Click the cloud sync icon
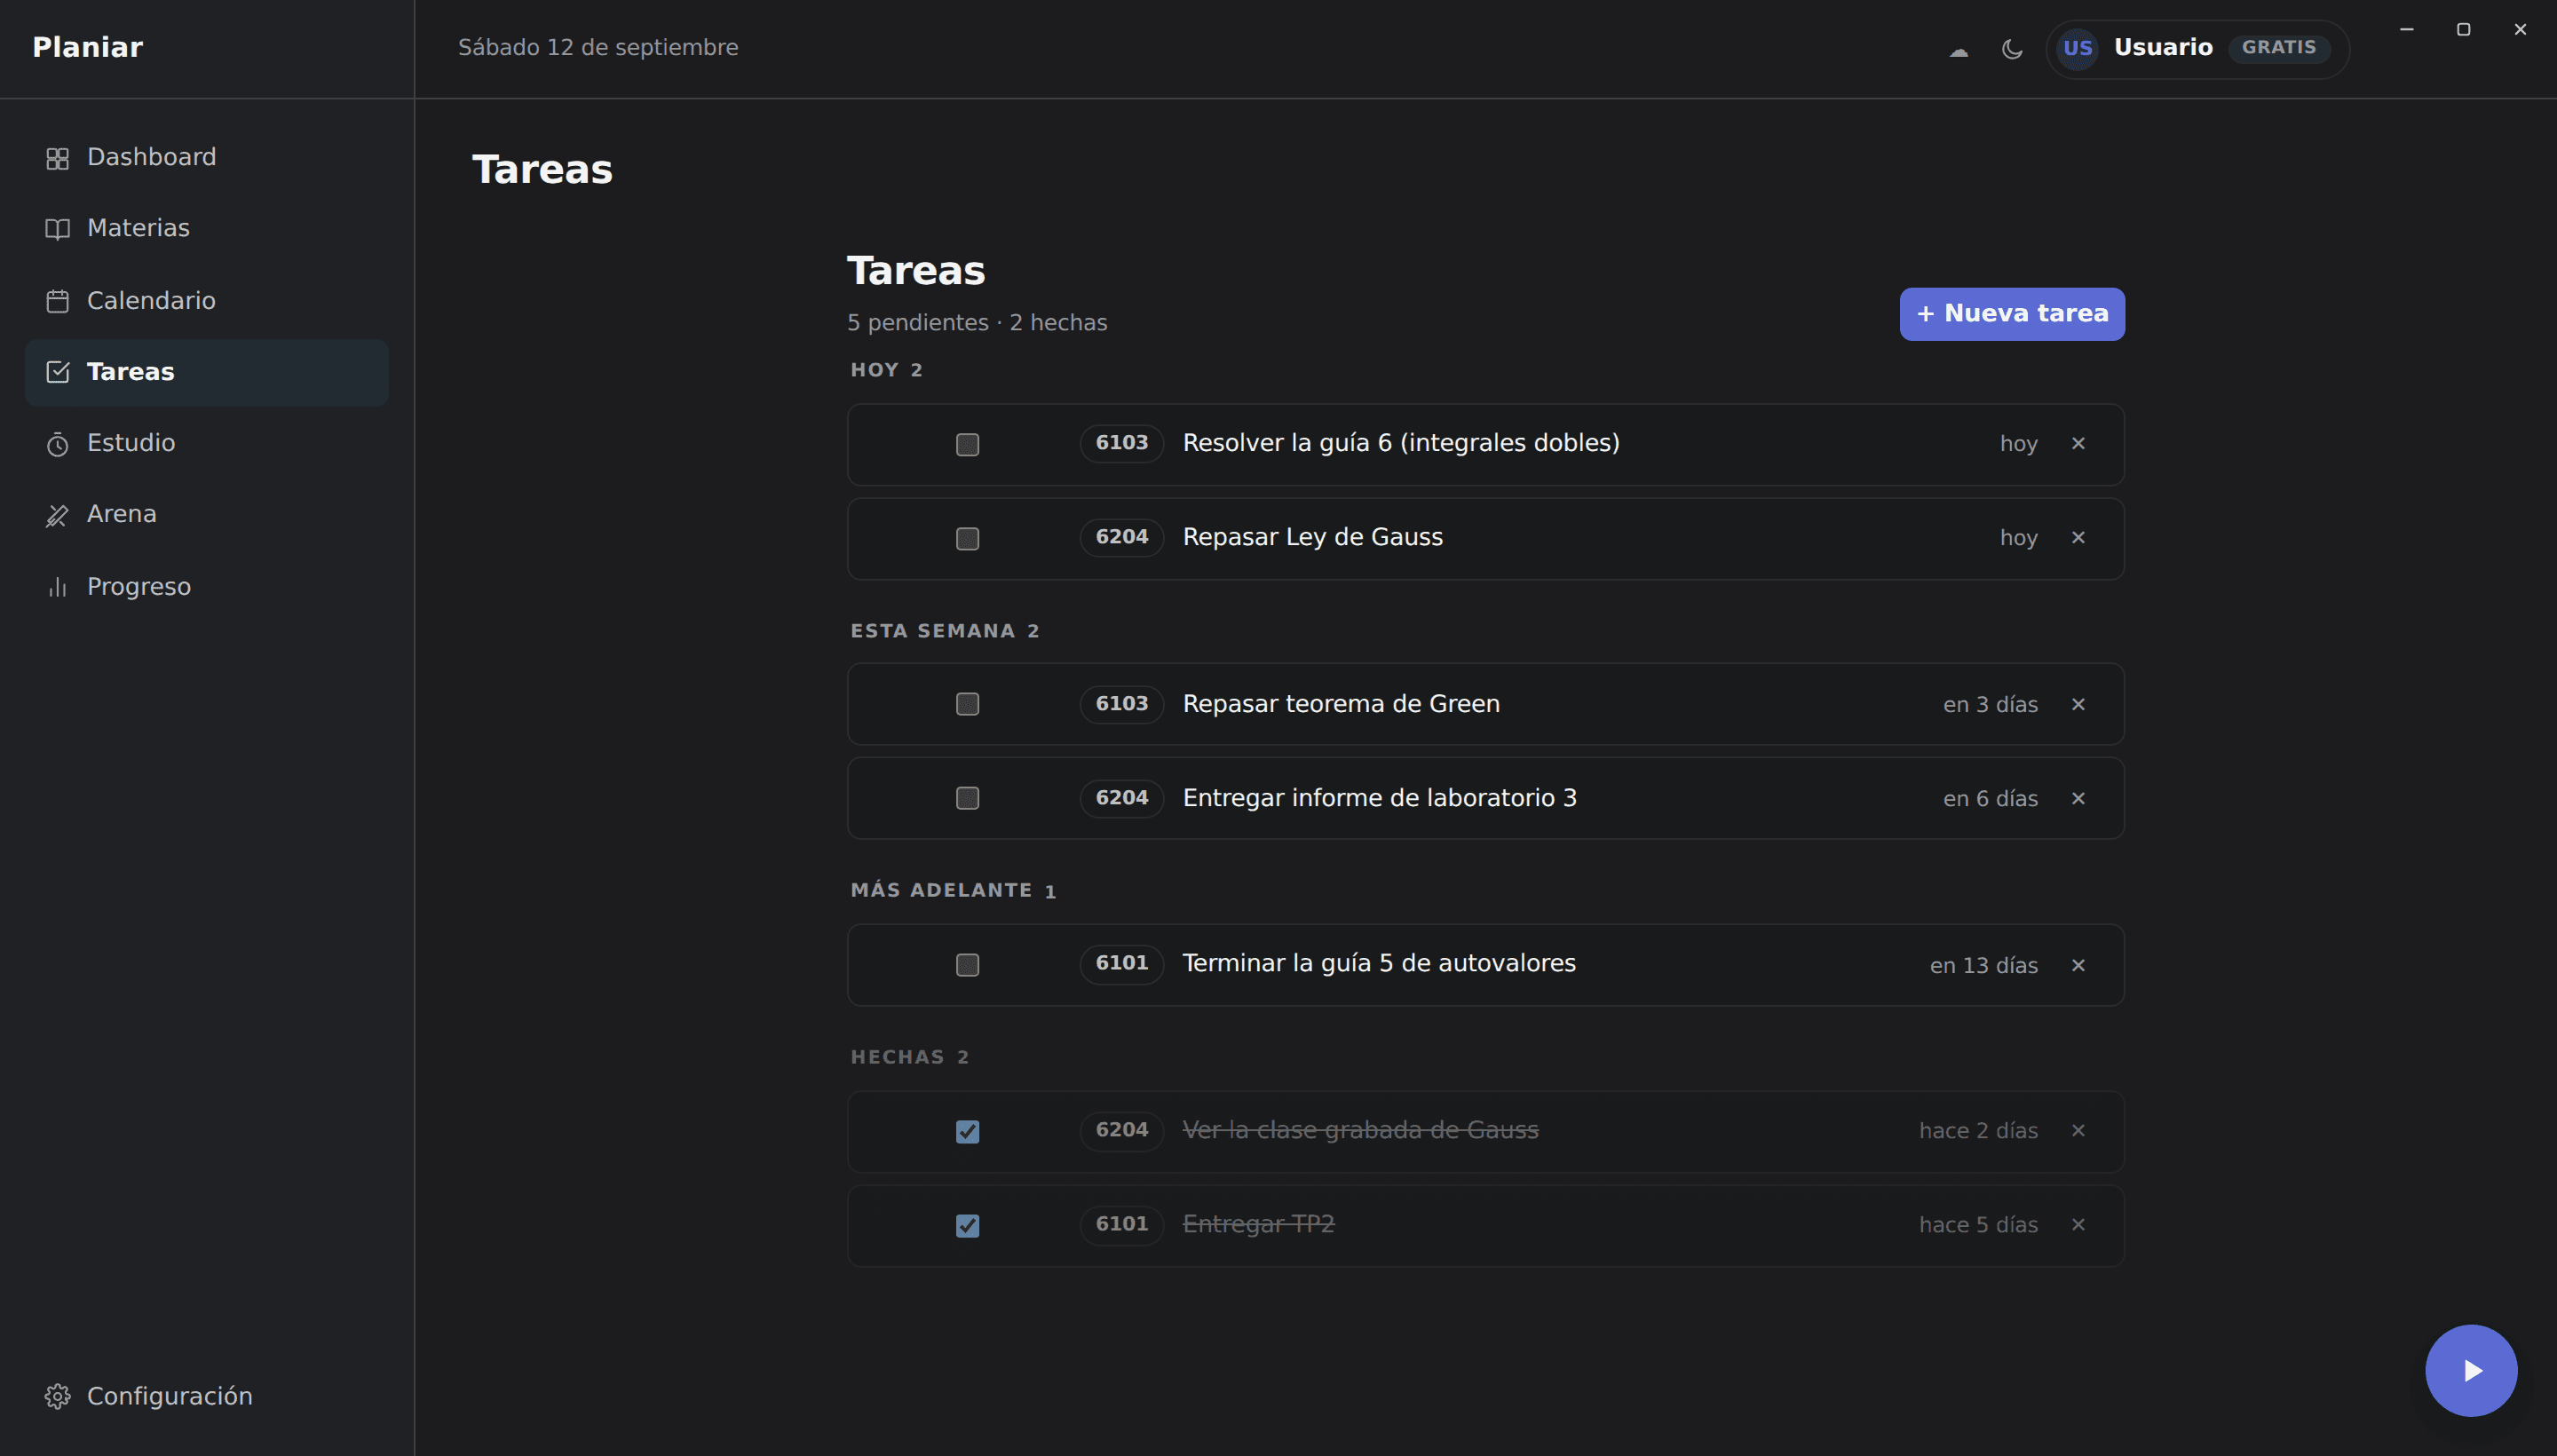2557x1456 pixels. [x=1958, y=50]
